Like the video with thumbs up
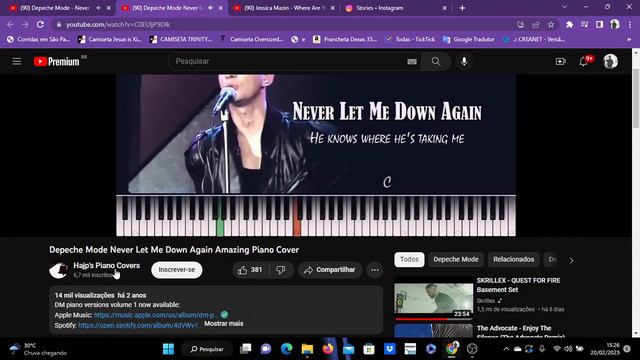 [250, 270]
